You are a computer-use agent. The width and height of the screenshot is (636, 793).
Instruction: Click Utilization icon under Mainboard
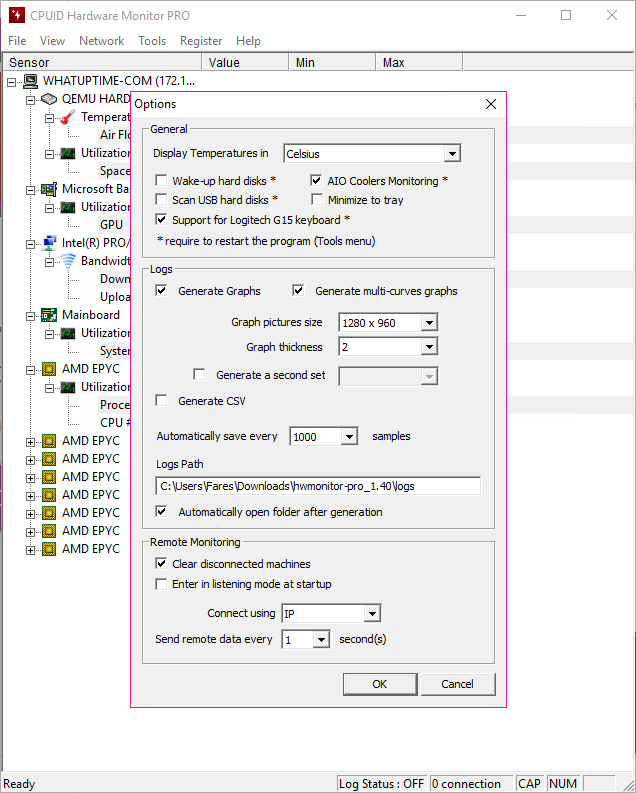click(68, 333)
